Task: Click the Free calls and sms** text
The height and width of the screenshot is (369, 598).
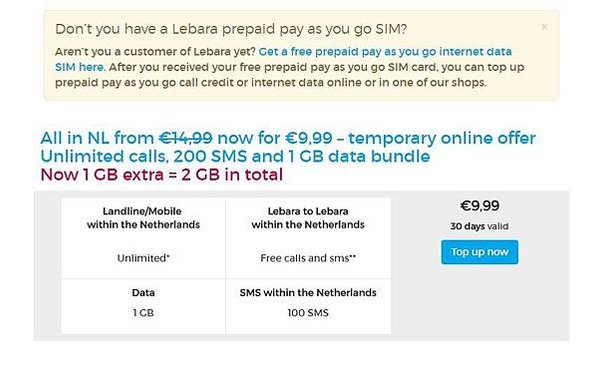Action: pyautogui.click(x=308, y=258)
